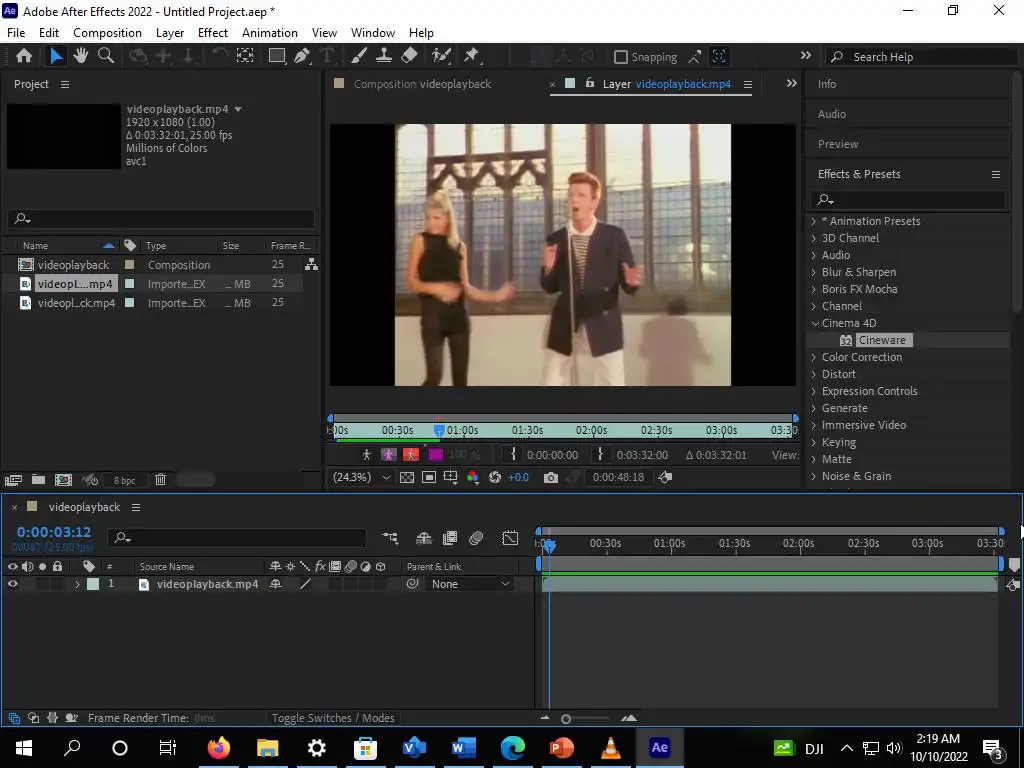Go to the Home screen icon
Image resolution: width=1024 pixels, height=768 pixels.
pyautogui.click(x=24, y=56)
